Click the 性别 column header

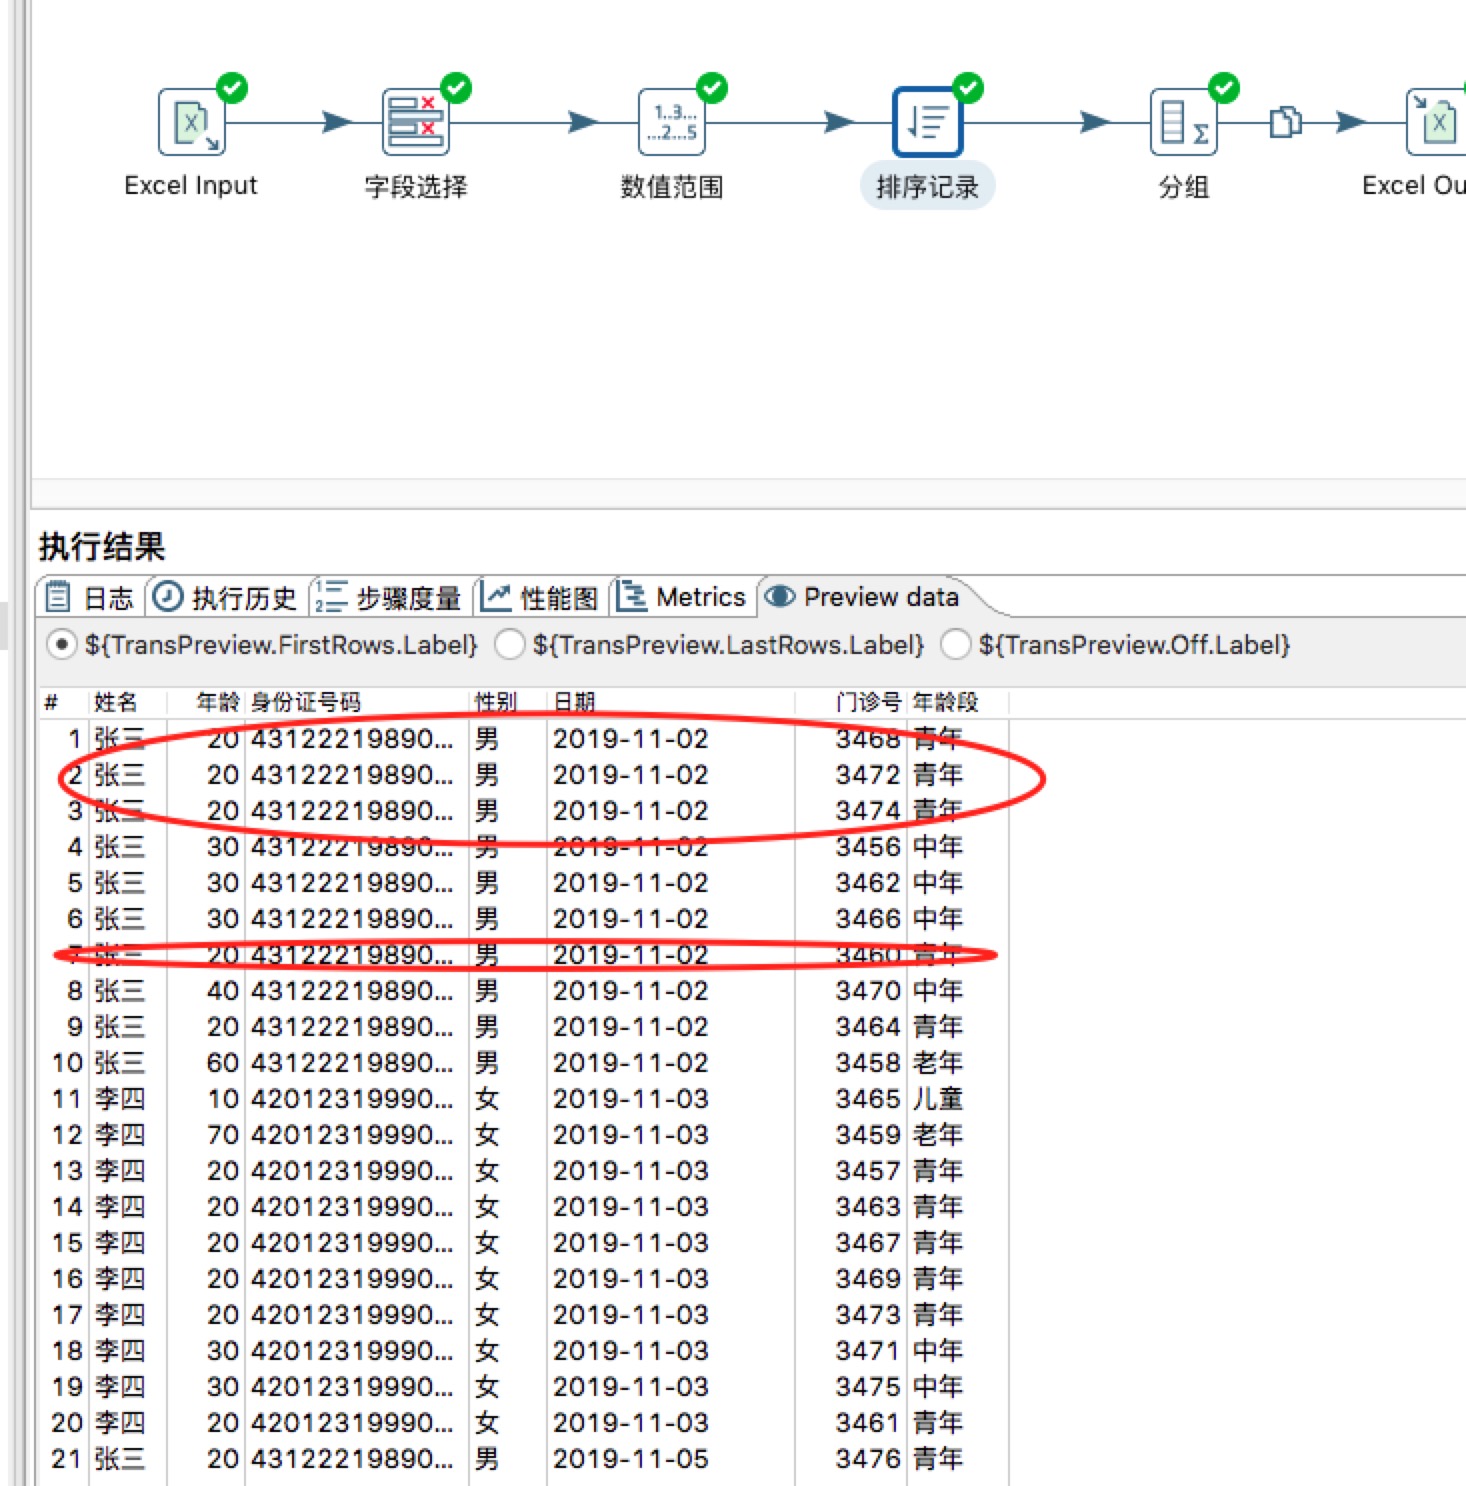(x=496, y=702)
